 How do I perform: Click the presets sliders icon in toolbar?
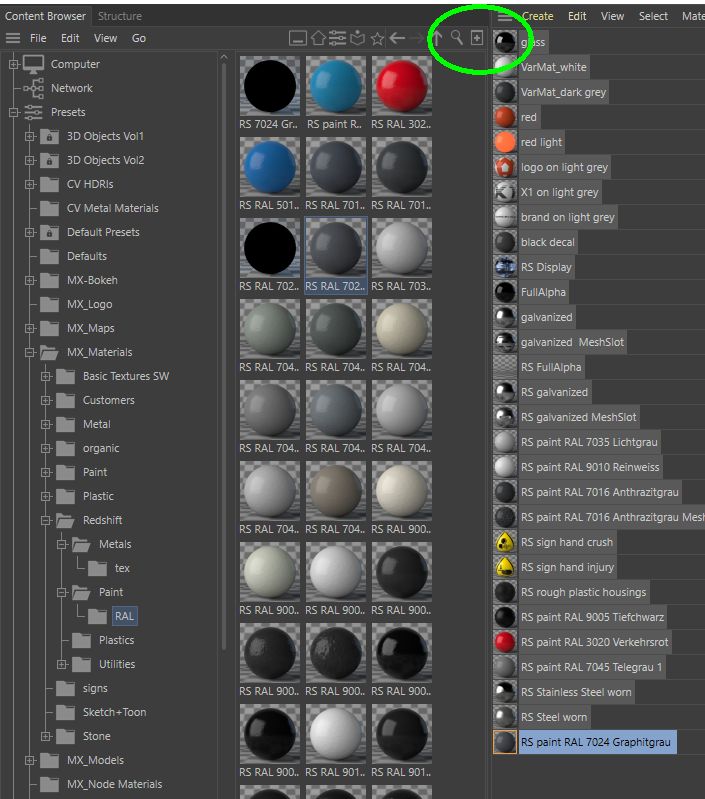pyautogui.click(x=337, y=38)
